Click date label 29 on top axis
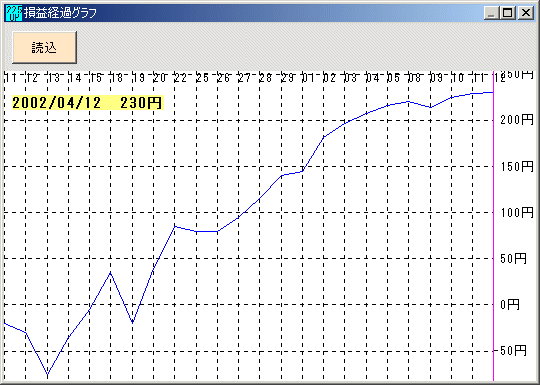540x385 pixels. [287, 79]
